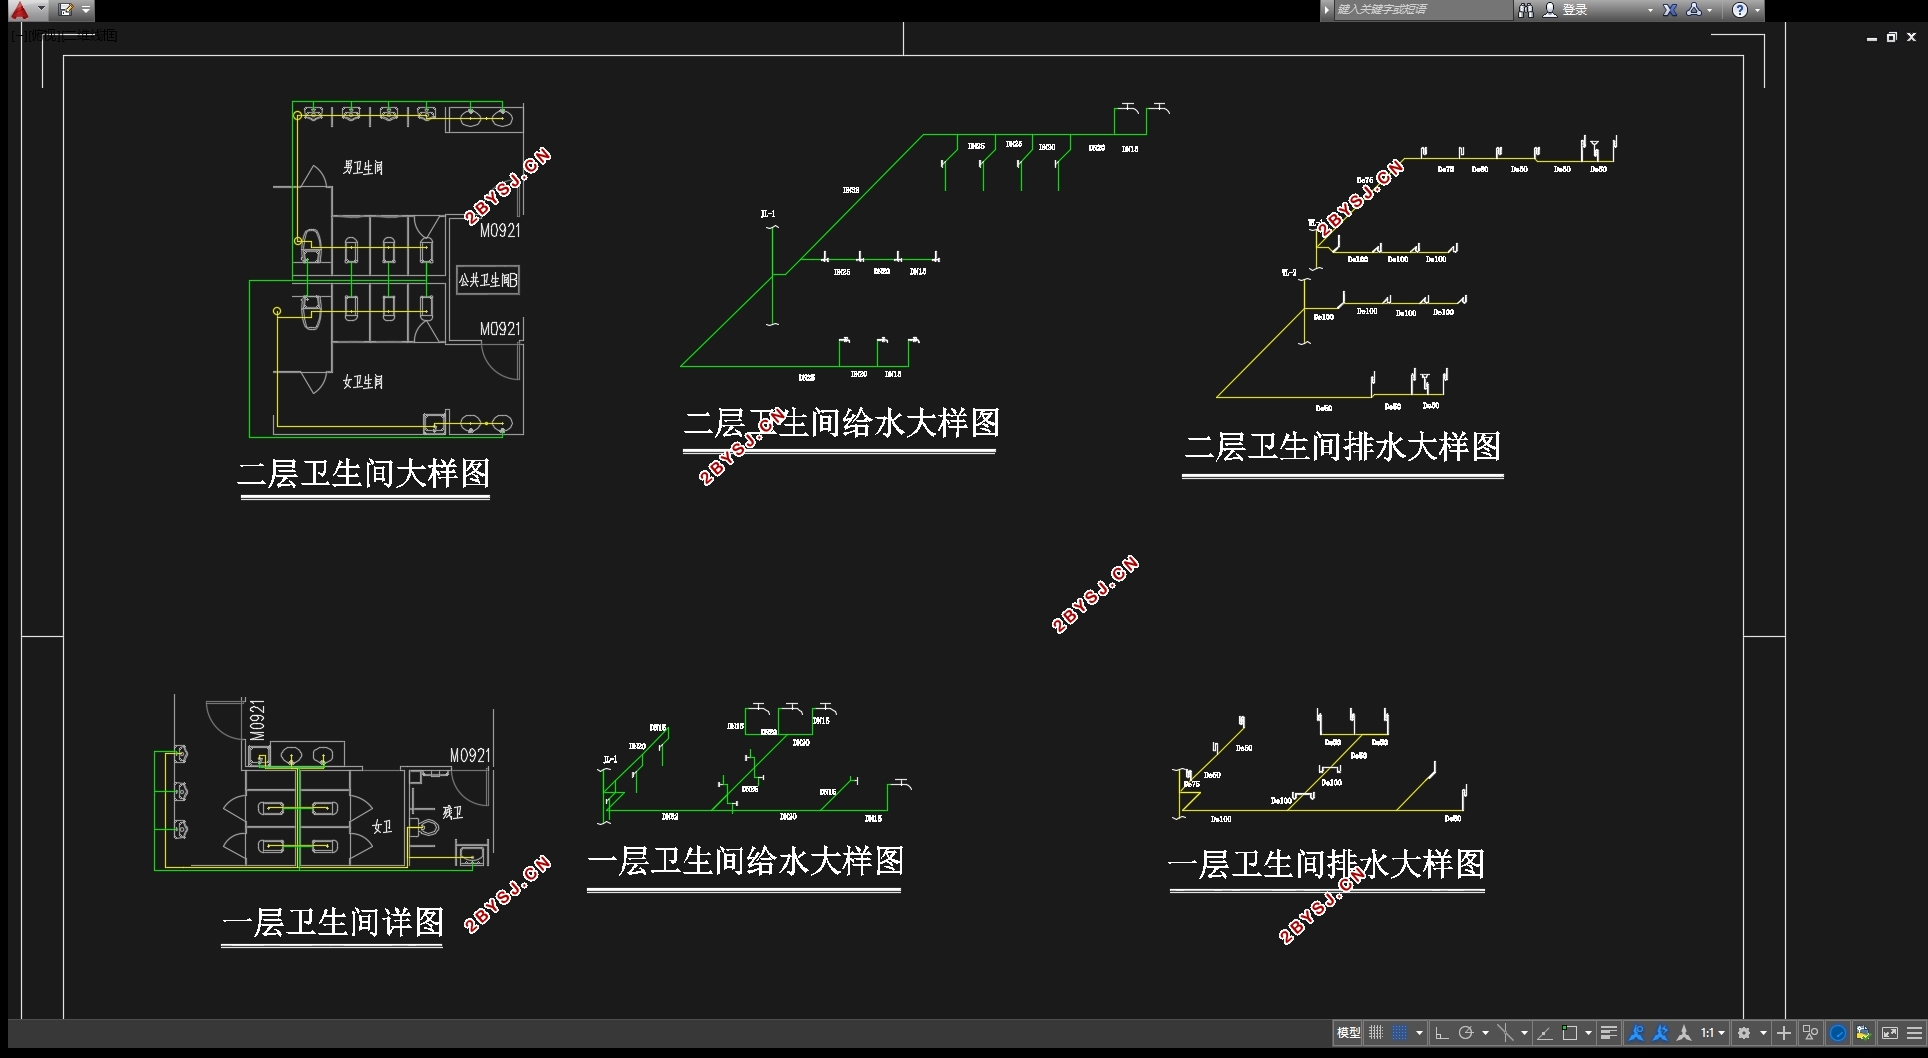Select the 二层卫生间排水大样图 title text
The image size is (1928, 1058).
[1343, 446]
